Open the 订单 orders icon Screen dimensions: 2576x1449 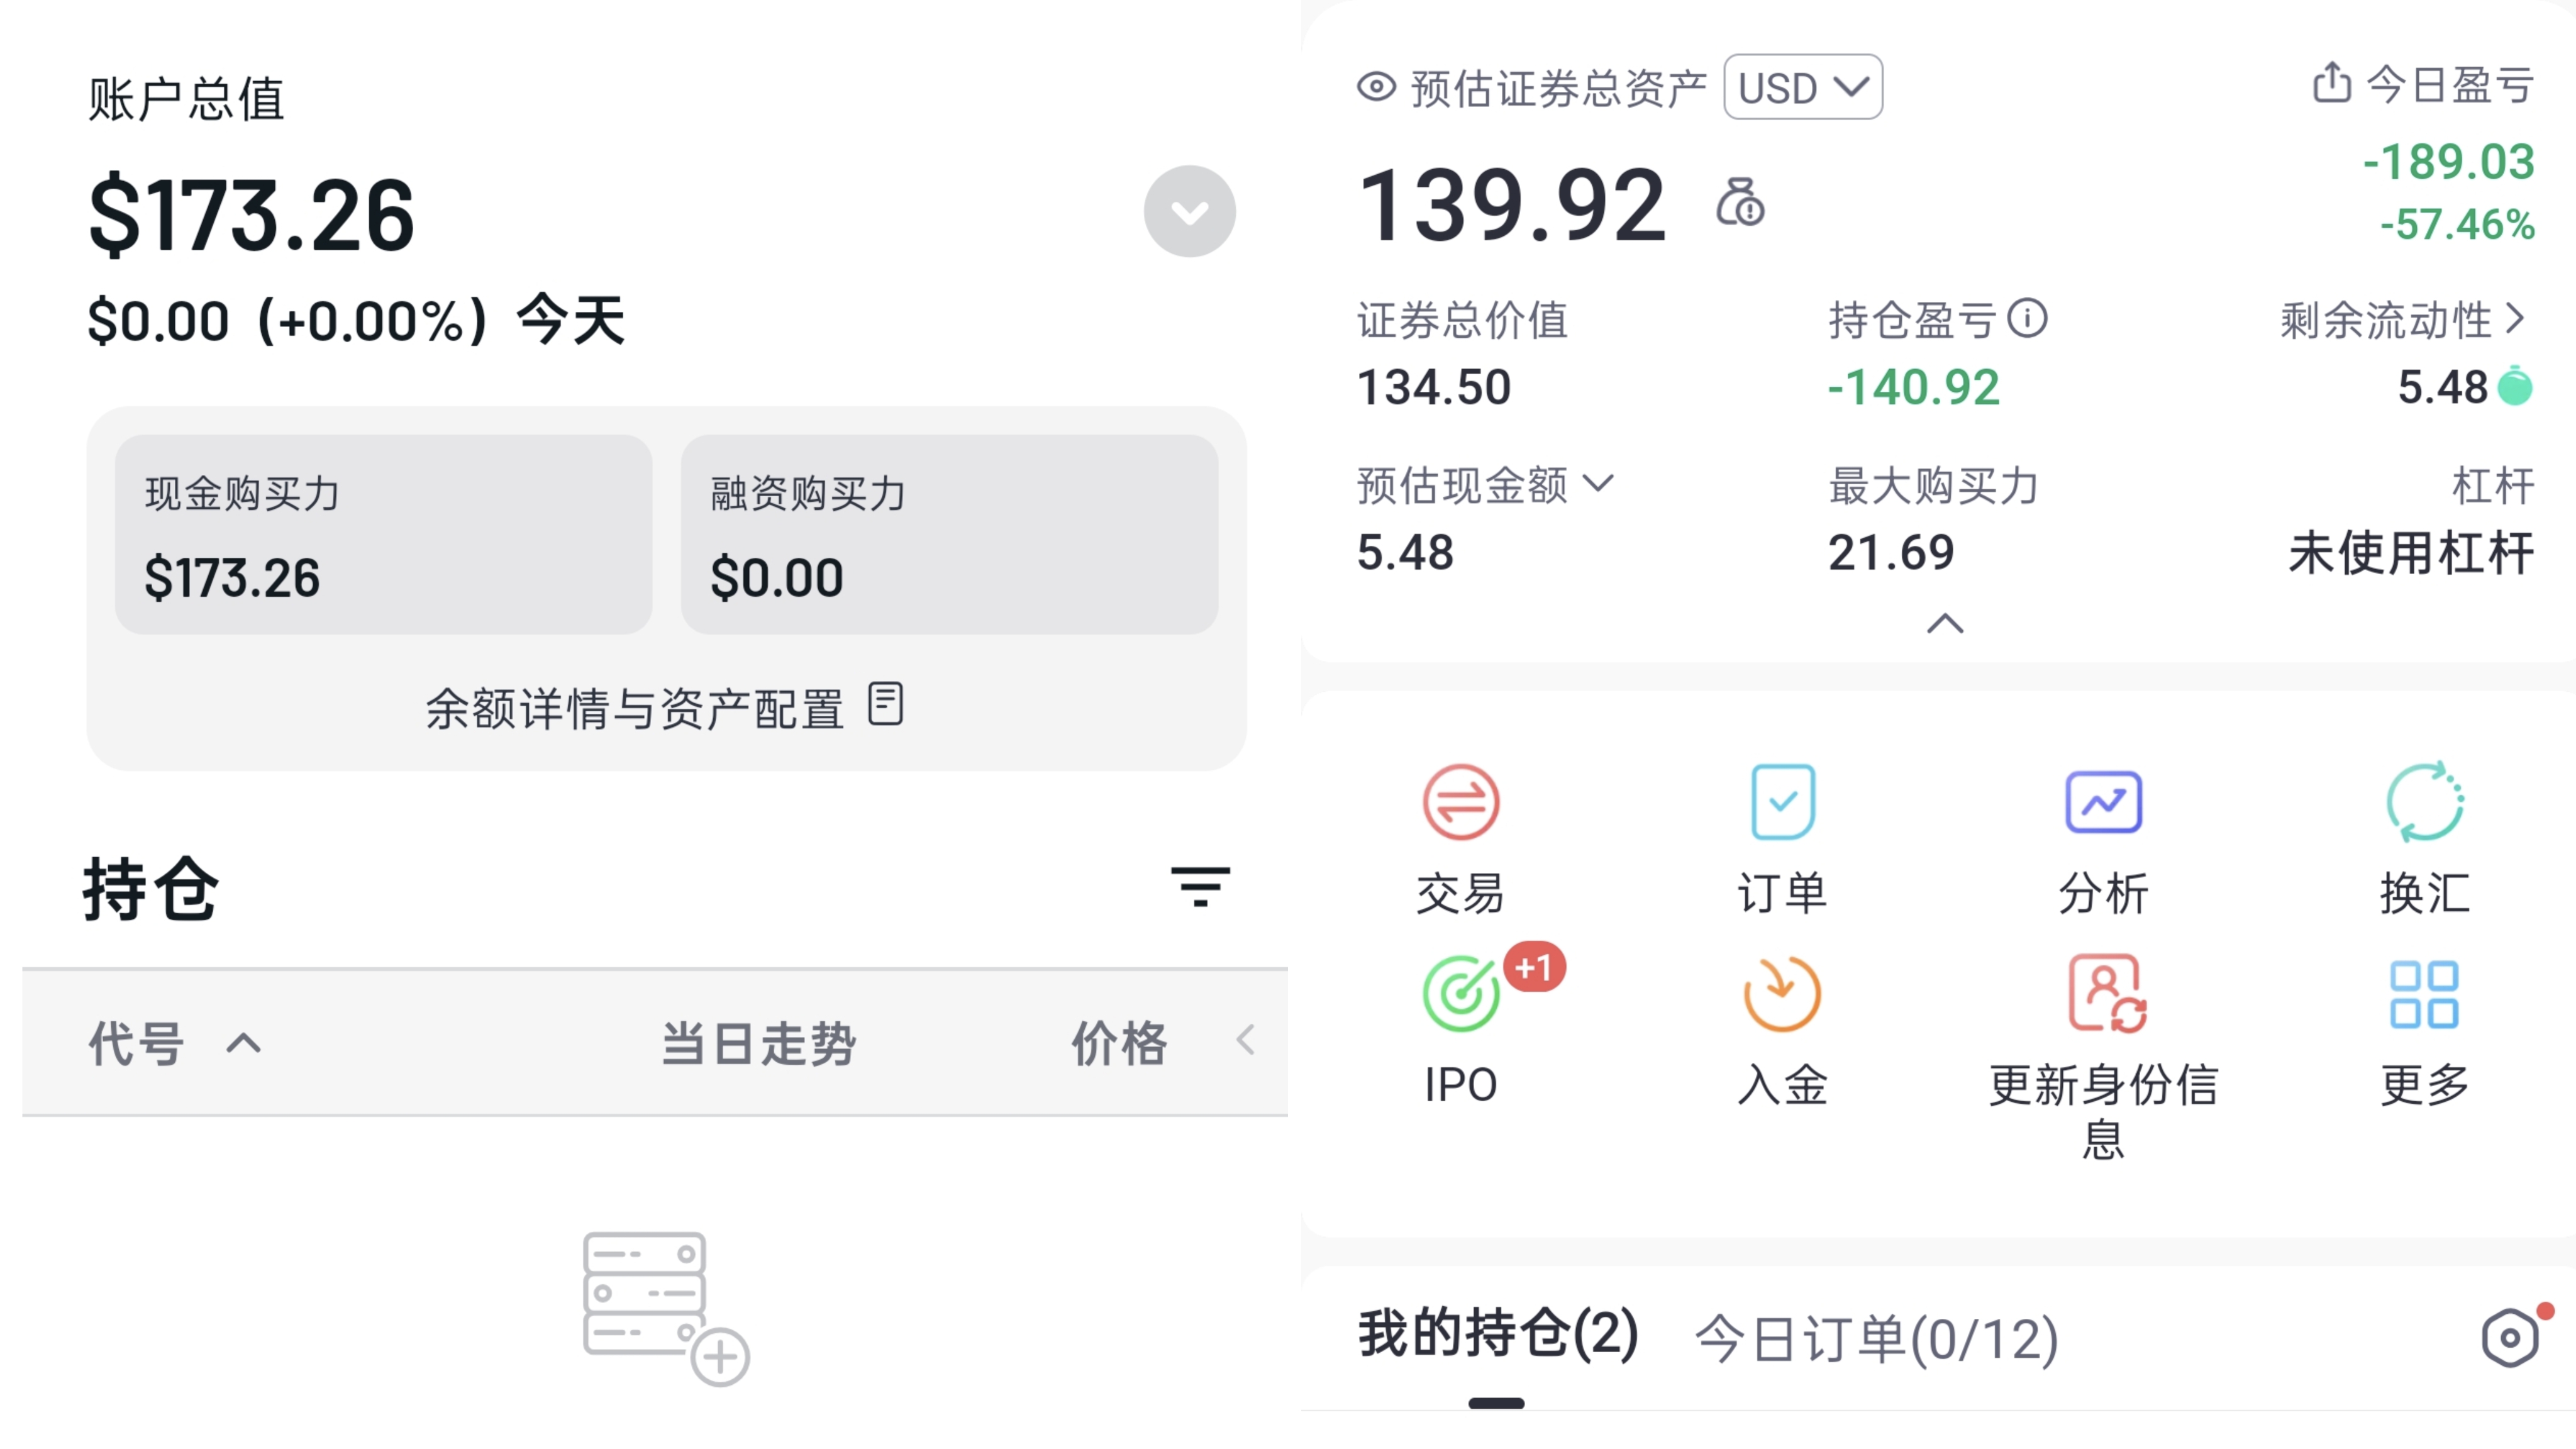pos(1782,802)
